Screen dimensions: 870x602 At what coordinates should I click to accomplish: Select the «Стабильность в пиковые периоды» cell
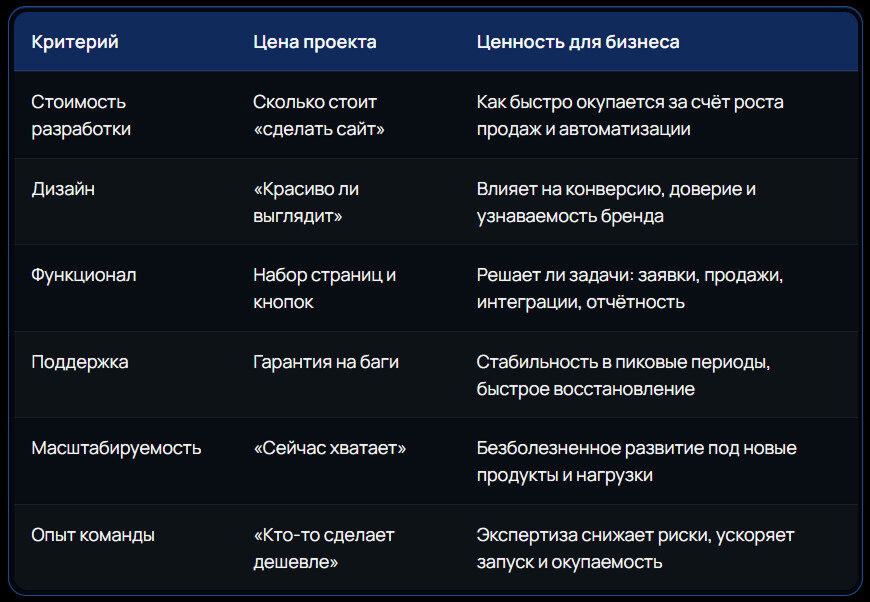pos(622,375)
